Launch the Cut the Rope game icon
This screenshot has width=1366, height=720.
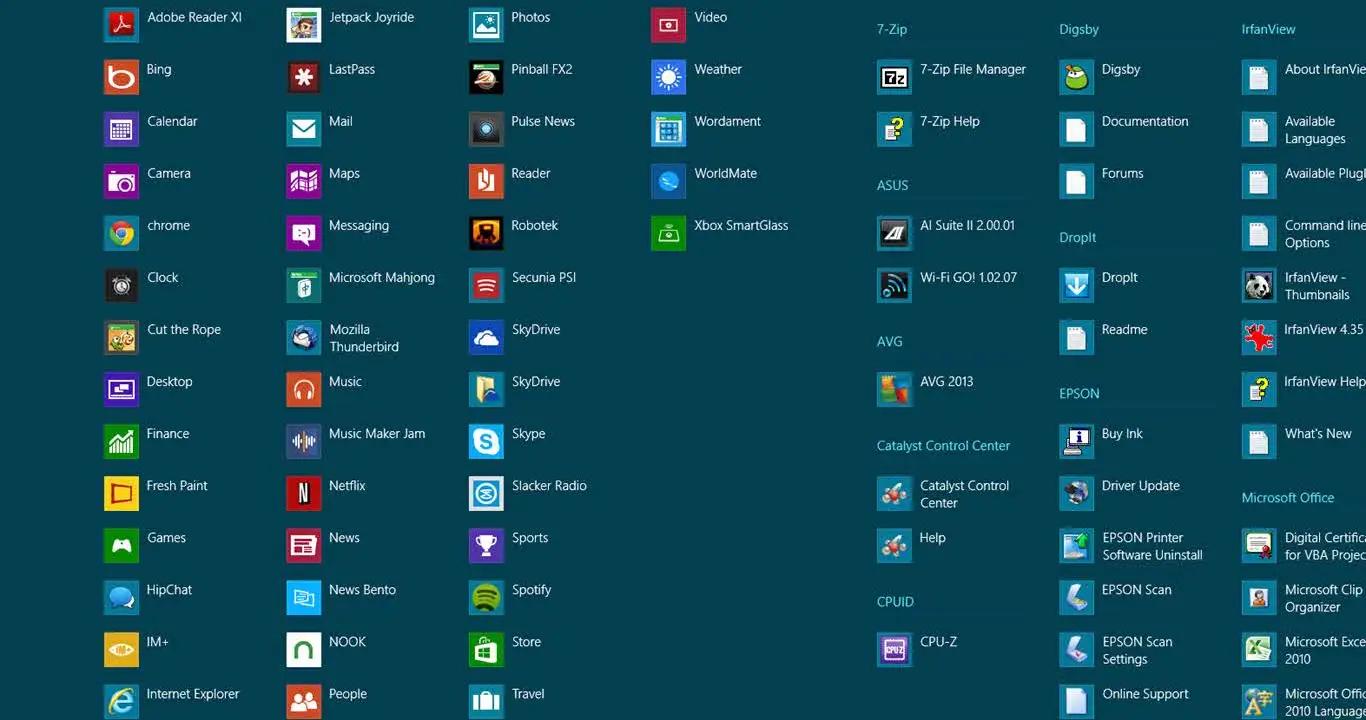[x=121, y=337]
